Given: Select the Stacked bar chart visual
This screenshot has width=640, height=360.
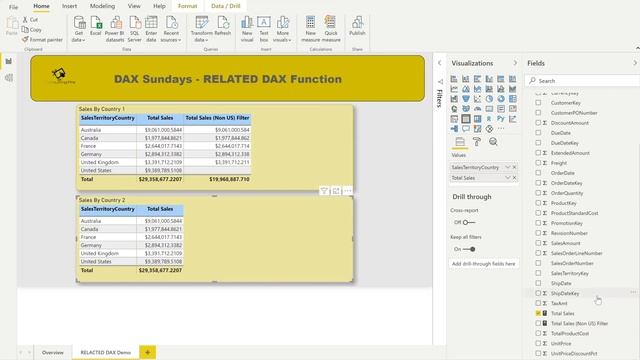Looking at the screenshot, I should pyautogui.click(x=454, y=79).
